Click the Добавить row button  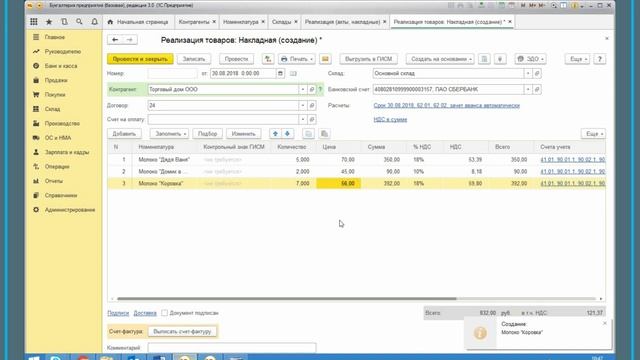click(124, 134)
